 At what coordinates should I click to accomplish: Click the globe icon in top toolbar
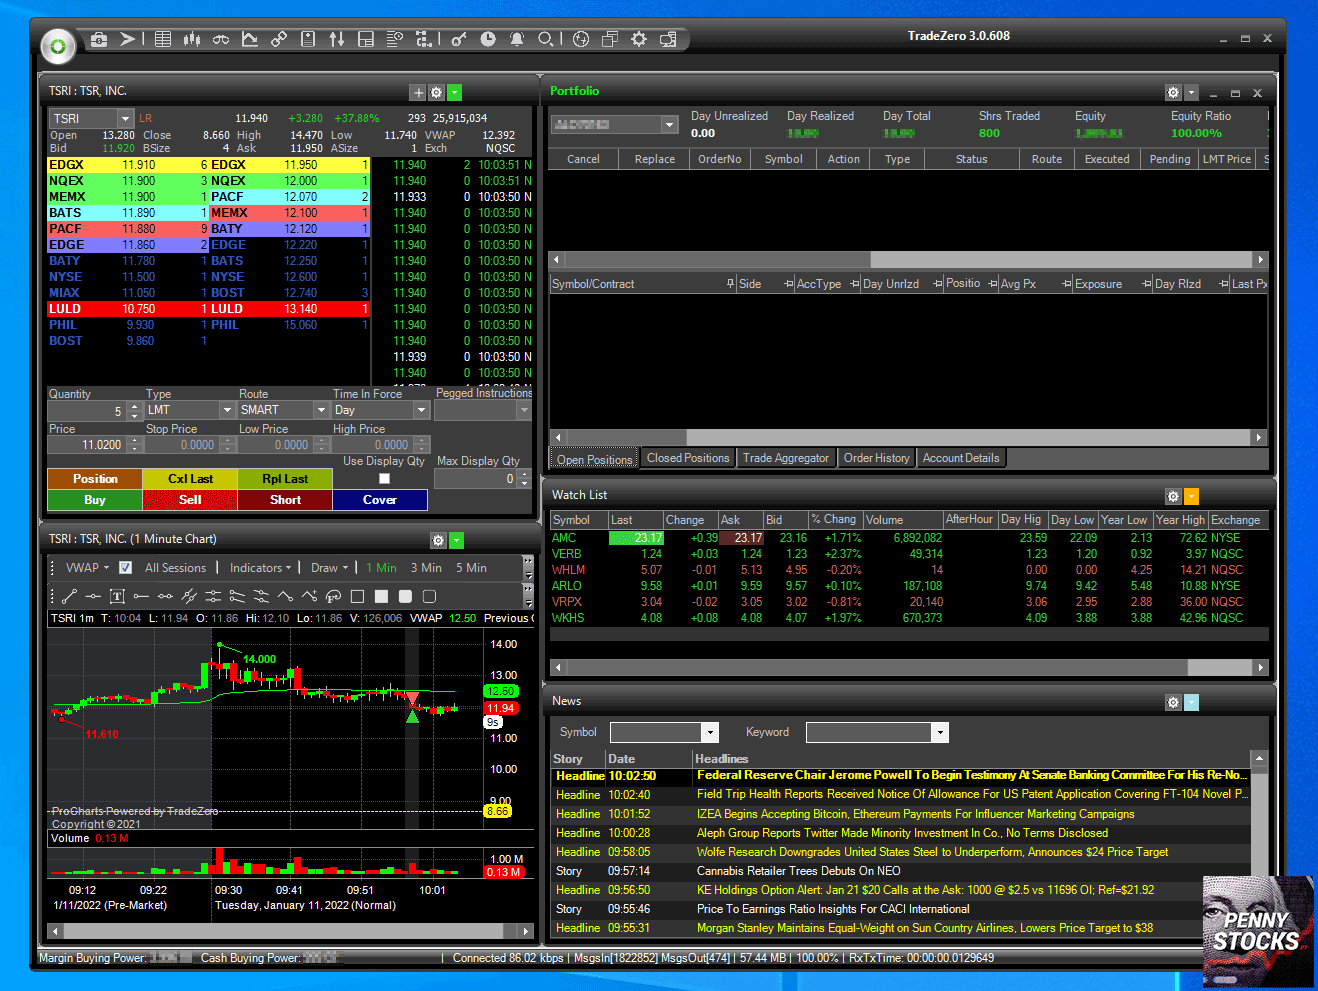pyautogui.click(x=581, y=39)
